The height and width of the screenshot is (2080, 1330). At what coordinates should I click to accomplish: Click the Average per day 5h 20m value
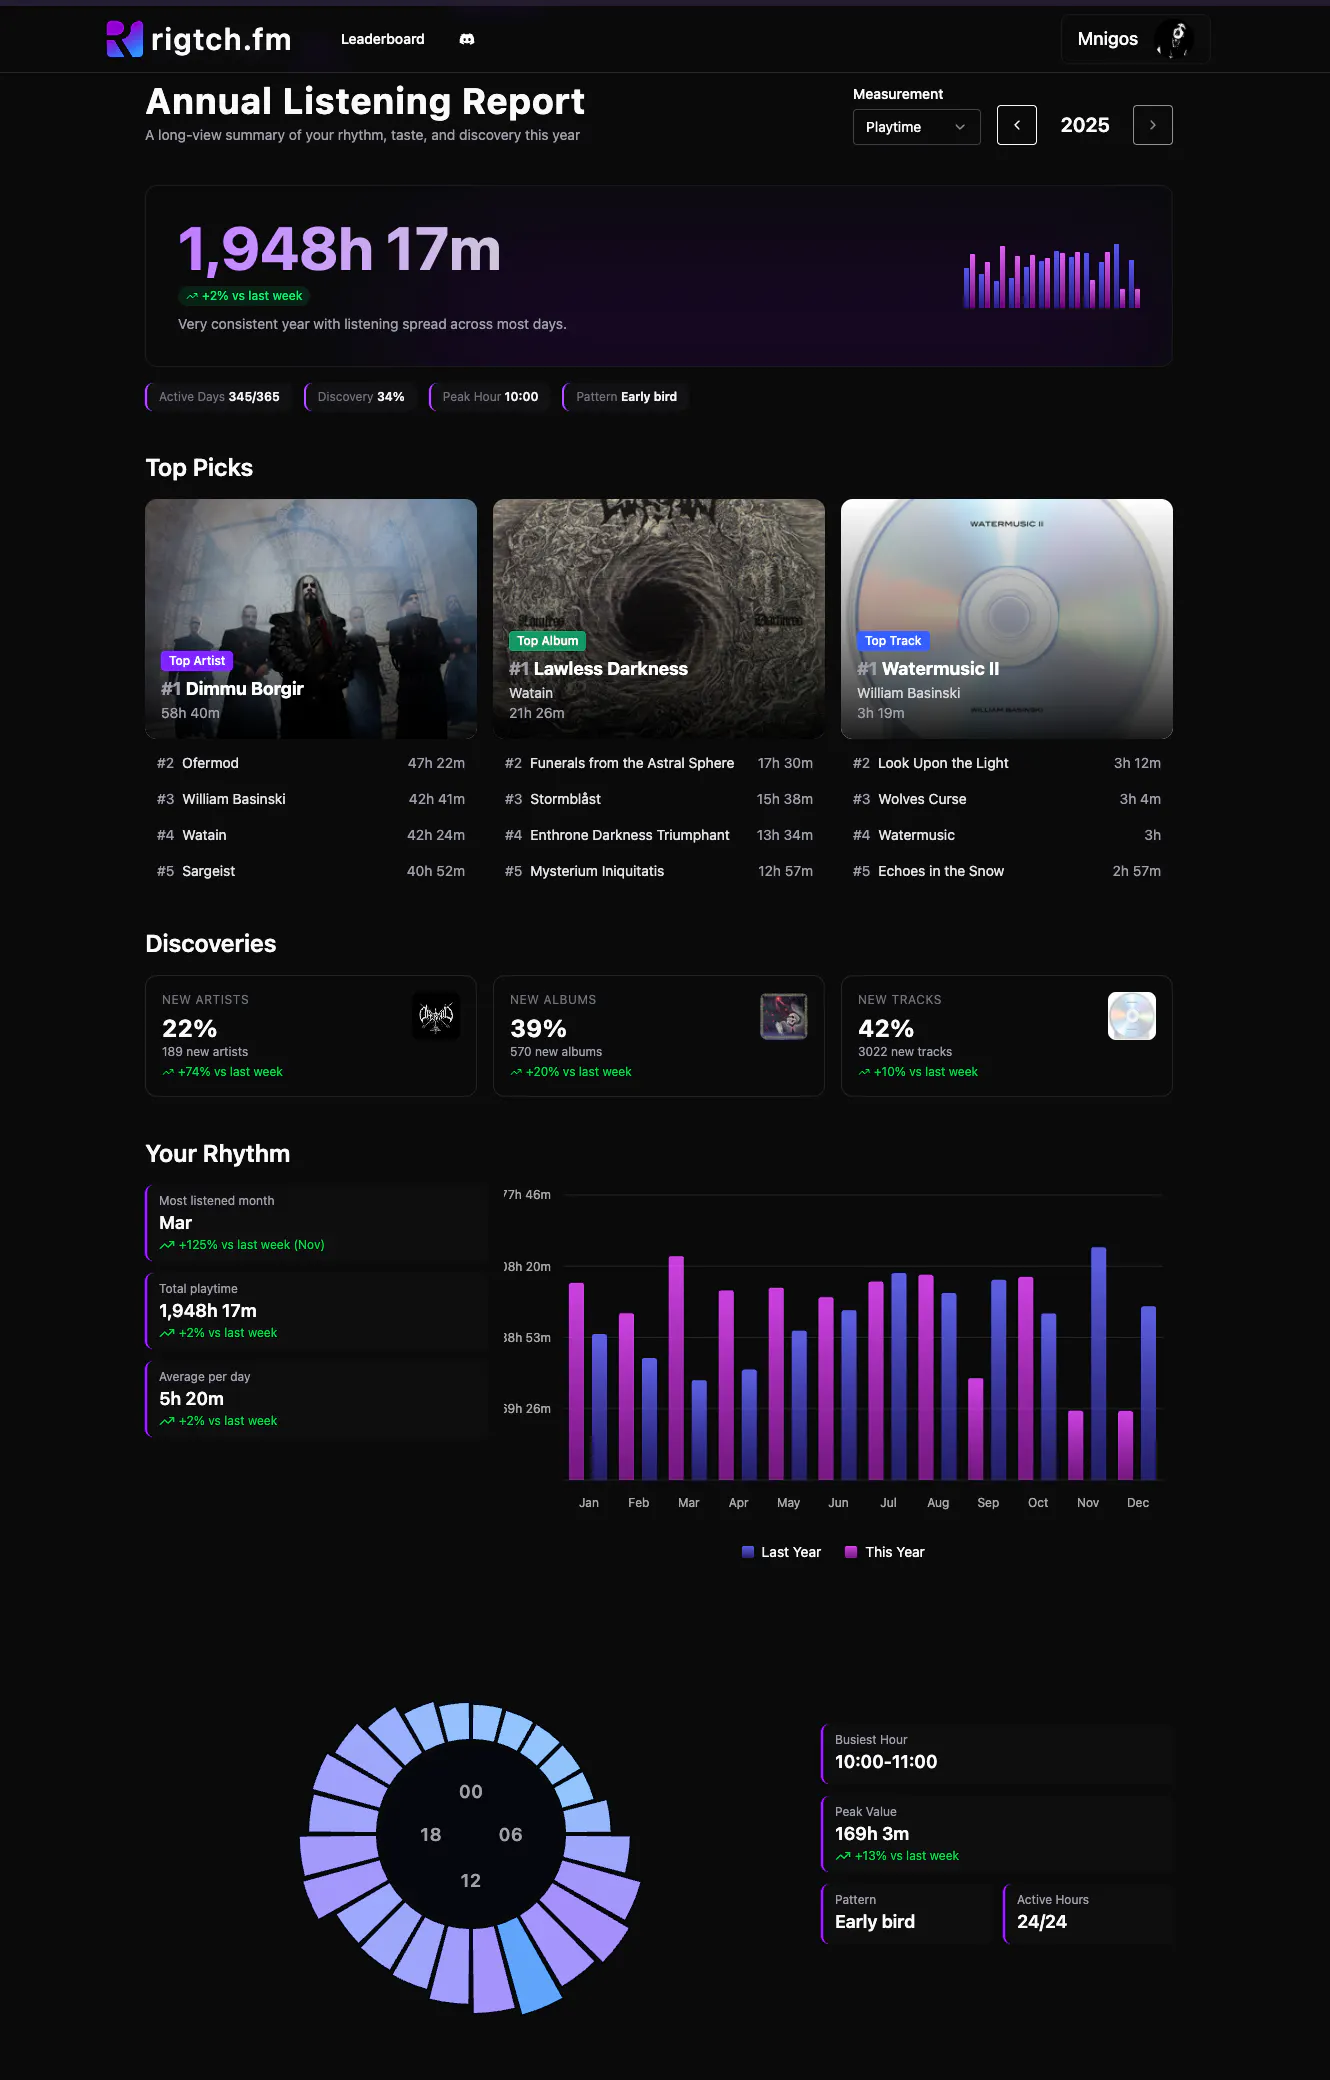[192, 1399]
